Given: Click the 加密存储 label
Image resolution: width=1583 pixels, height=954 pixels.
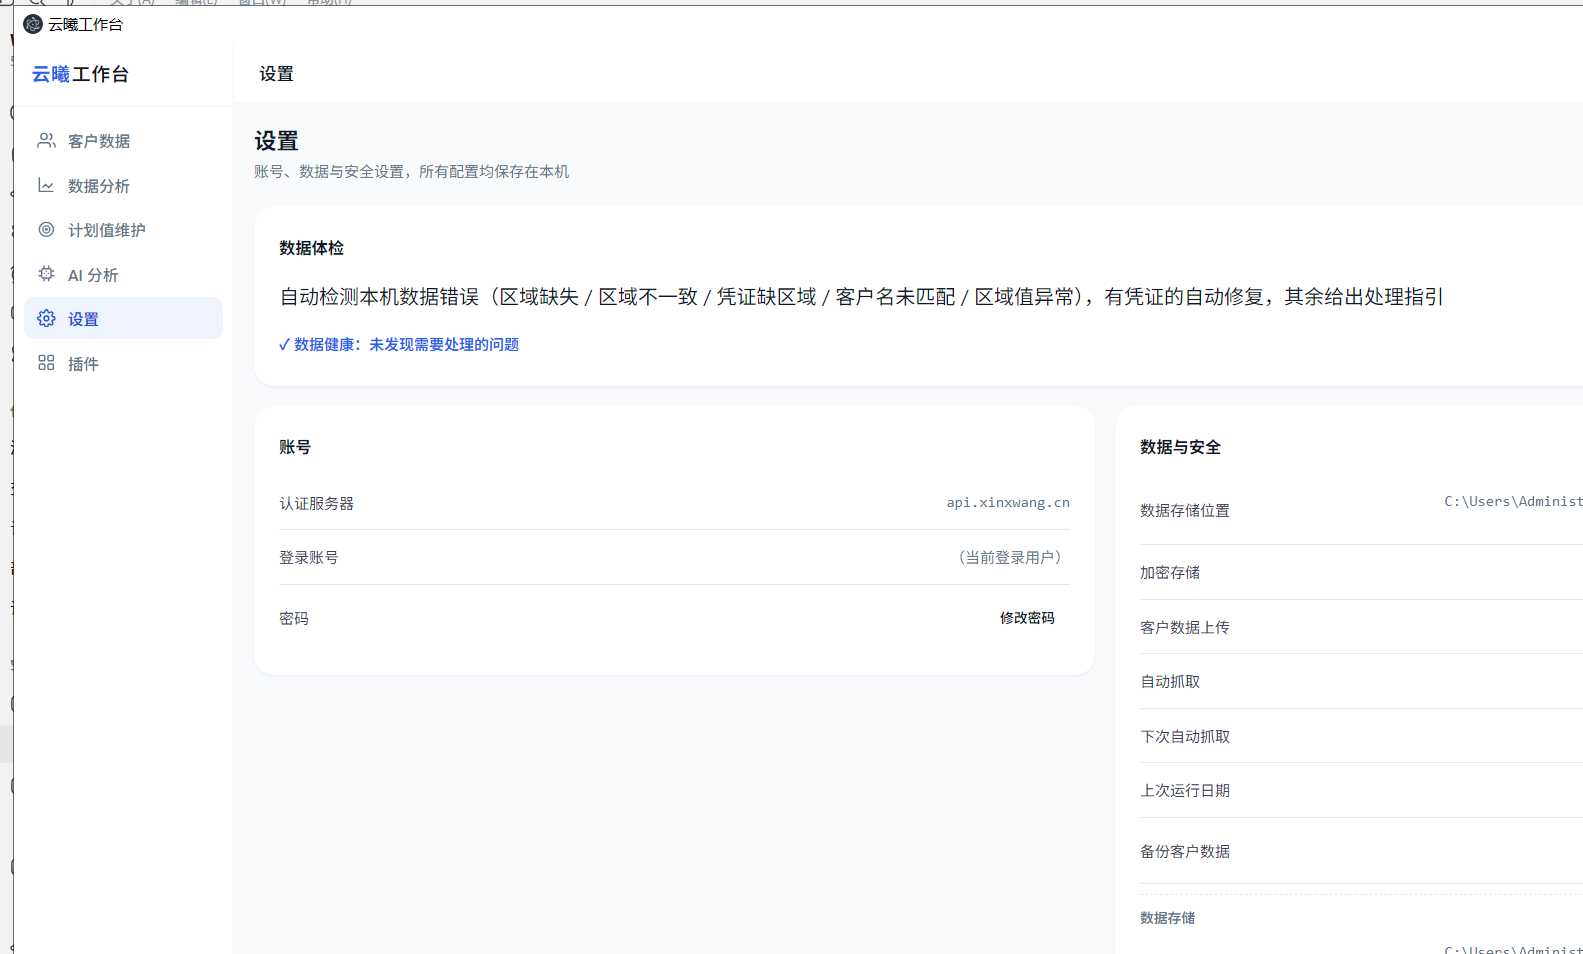Looking at the screenshot, I should 1170,572.
